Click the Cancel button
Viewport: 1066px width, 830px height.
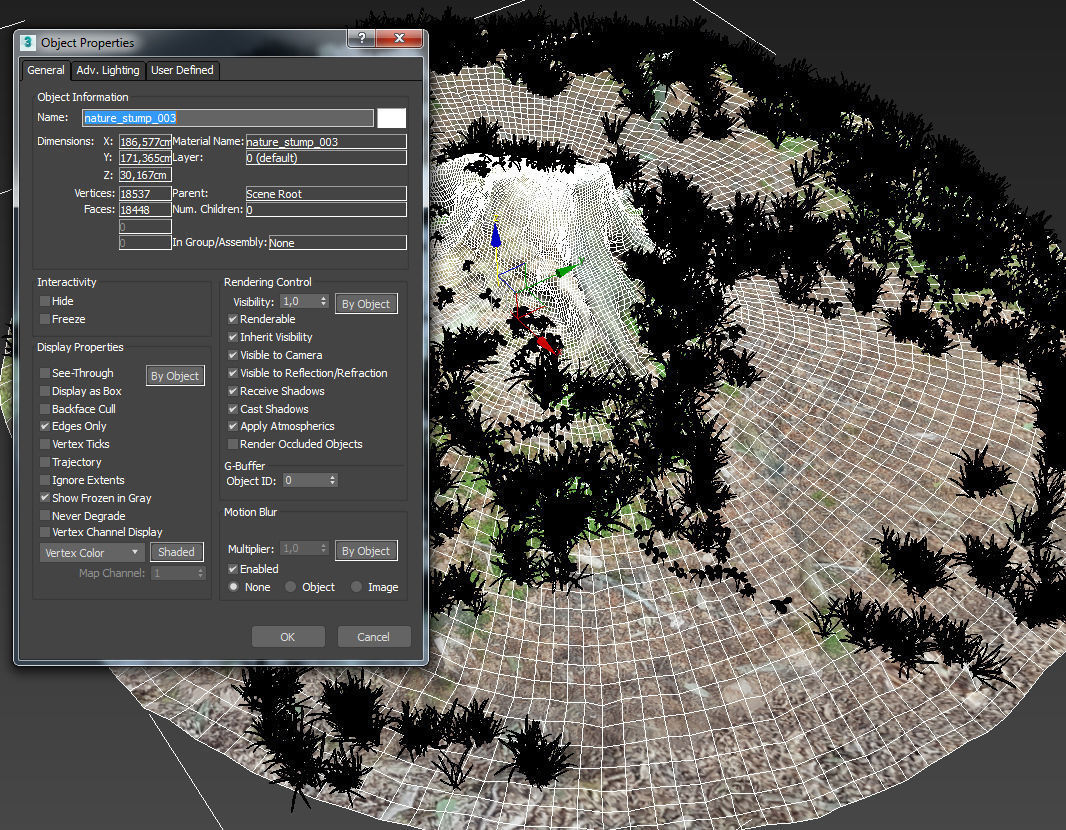[373, 637]
